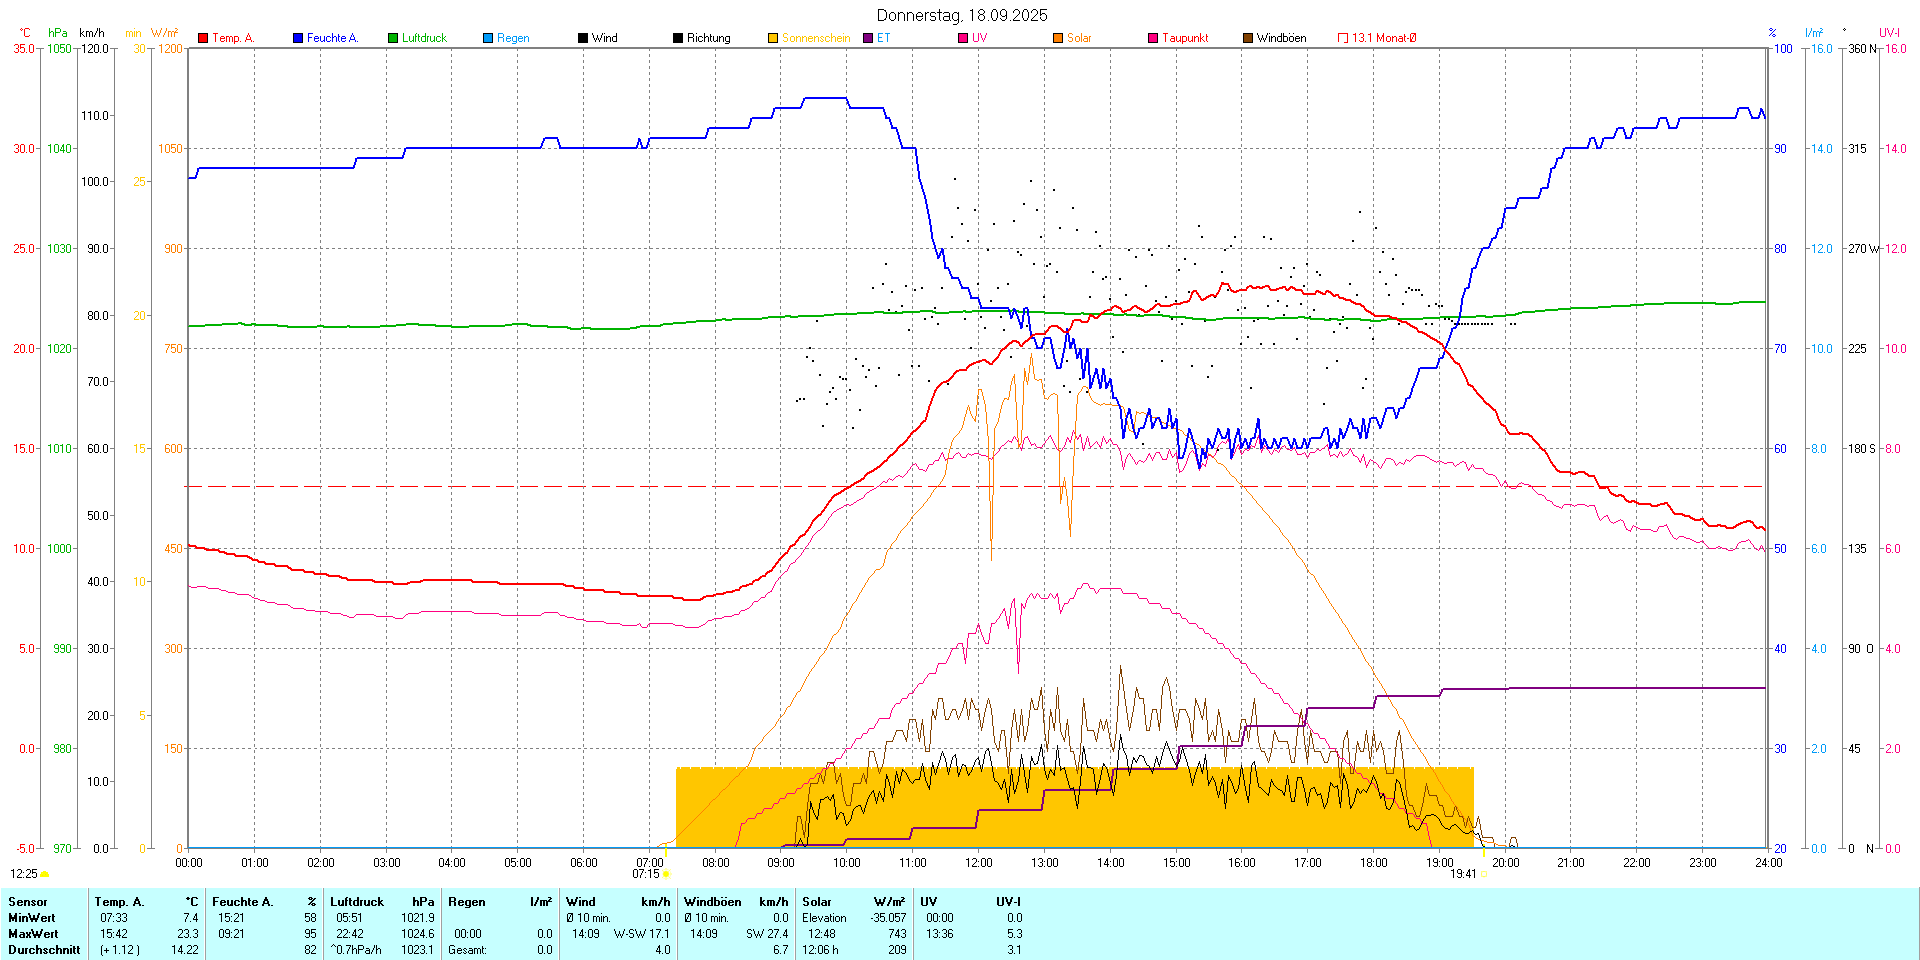Toggle the 13.1 Monat-Ø legend box
This screenshot has height=960, width=1920.
pyautogui.click(x=1343, y=38)
